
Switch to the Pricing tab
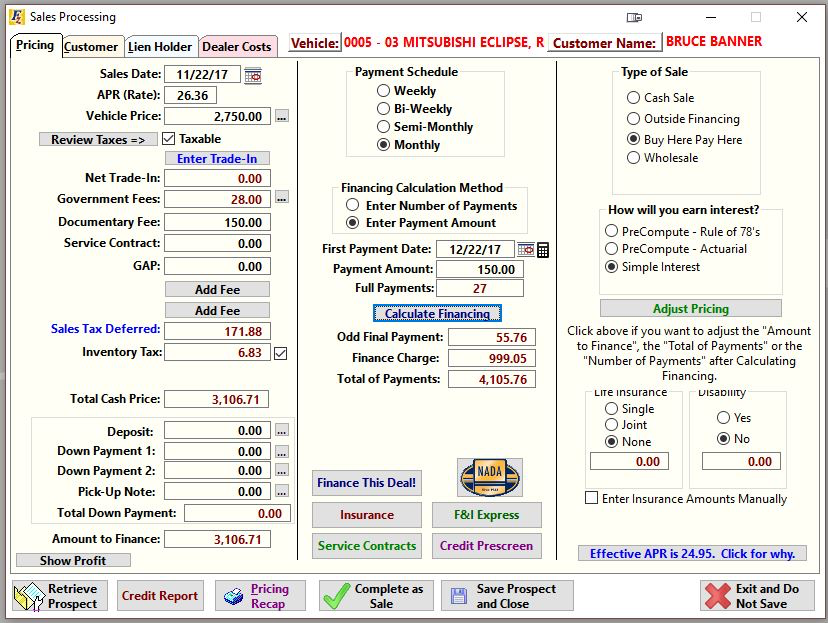pyautogui.click(x=35, y=45)
